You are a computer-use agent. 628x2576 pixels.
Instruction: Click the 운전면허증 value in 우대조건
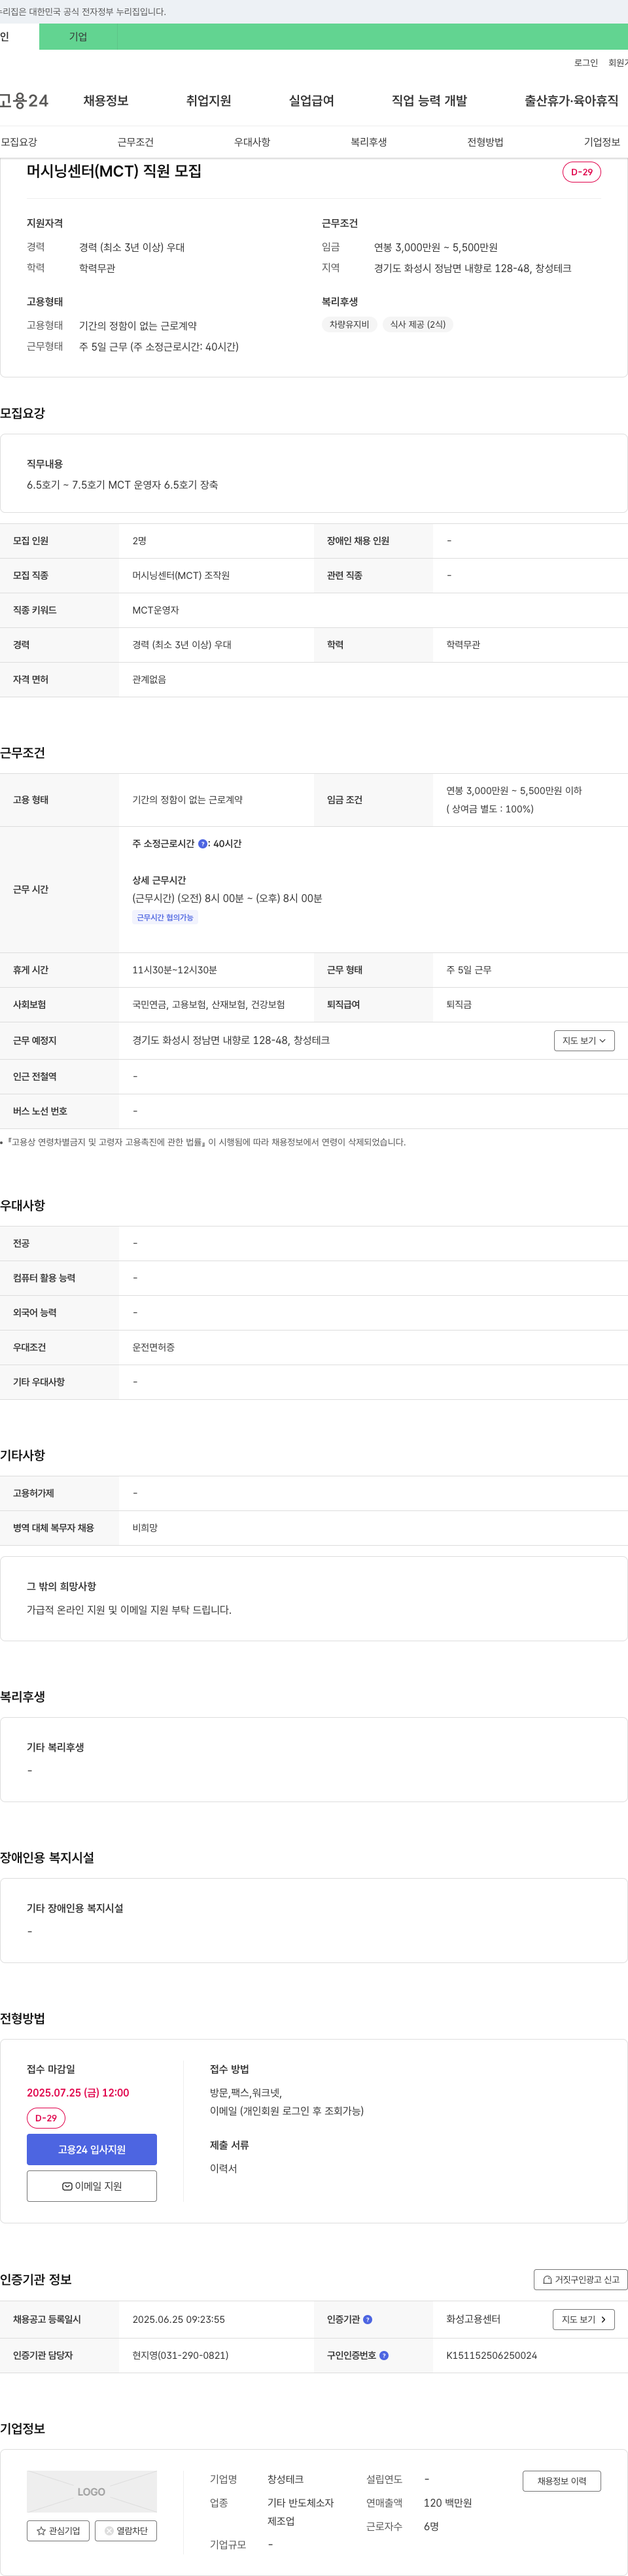point(153,1348)
